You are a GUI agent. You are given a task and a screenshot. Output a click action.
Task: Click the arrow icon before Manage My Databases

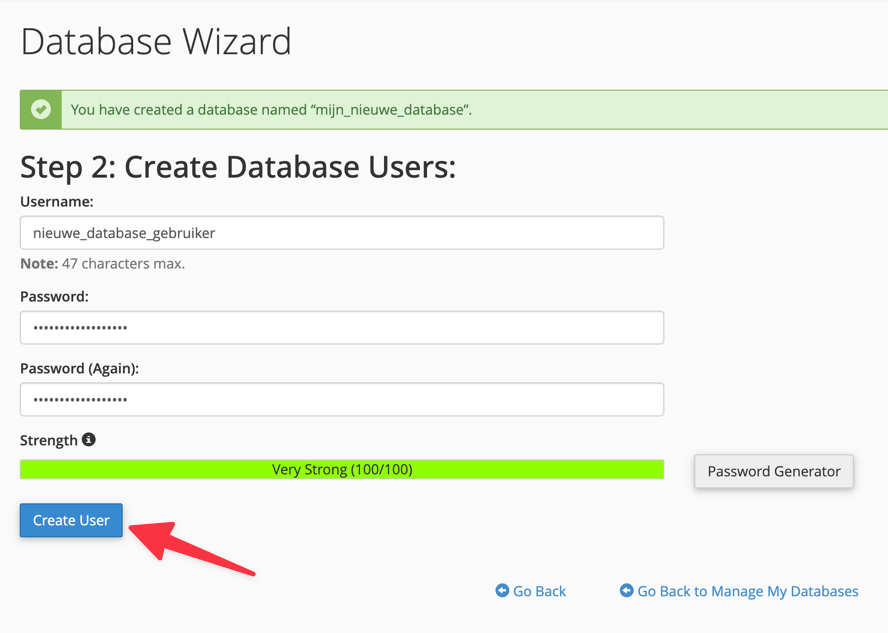point(627,590)
